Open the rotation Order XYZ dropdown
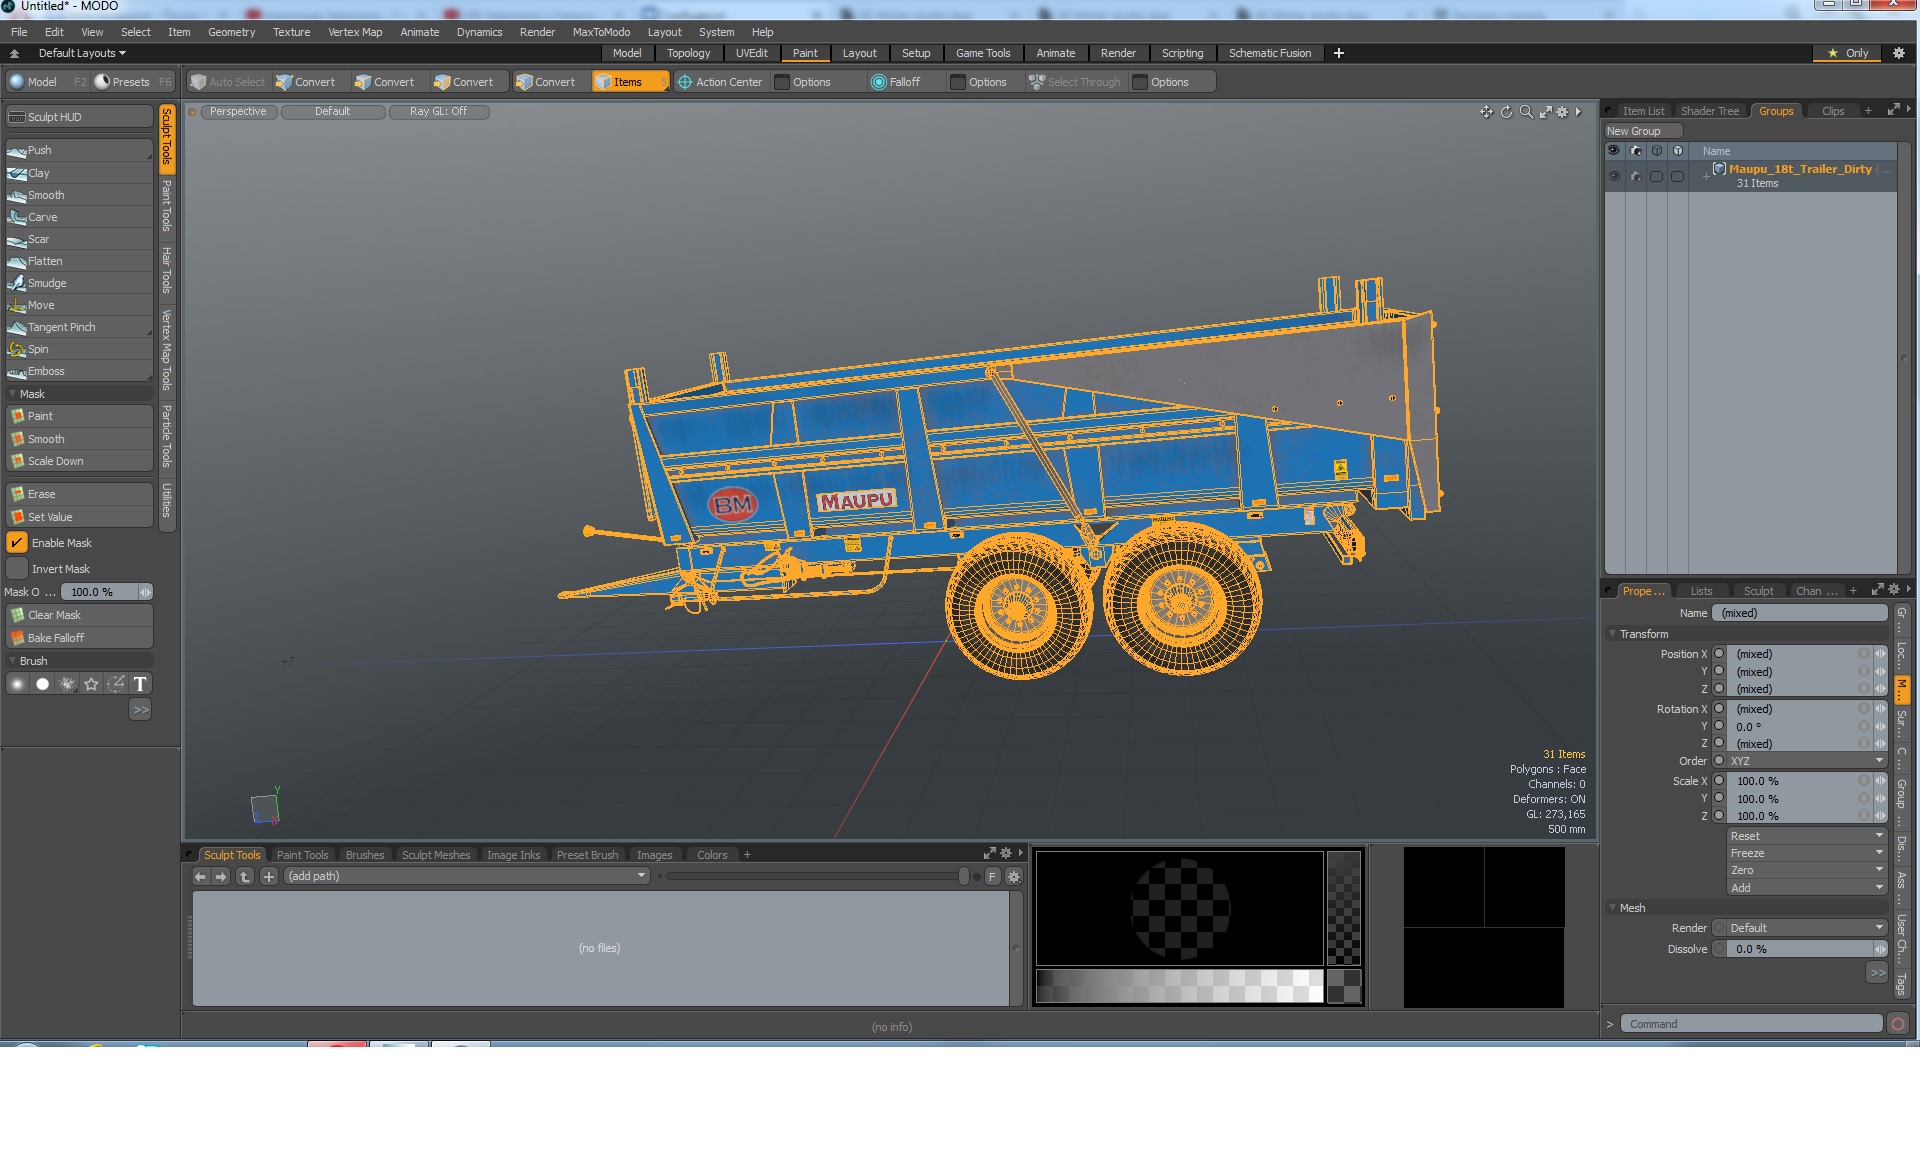 click(1806, 761)
